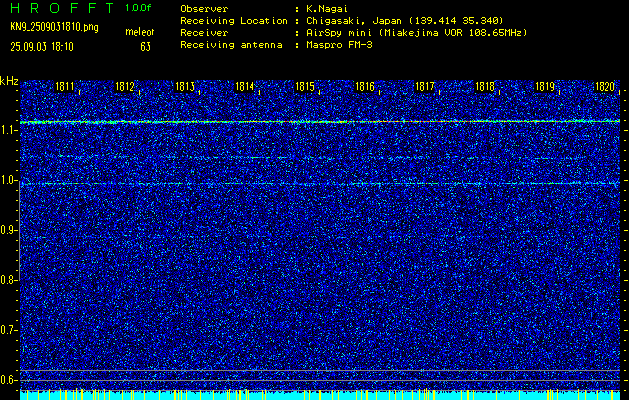Click the 1813 time marker
Image resolution: width=629 pixels, height=400 pixels.
(185, 87)
